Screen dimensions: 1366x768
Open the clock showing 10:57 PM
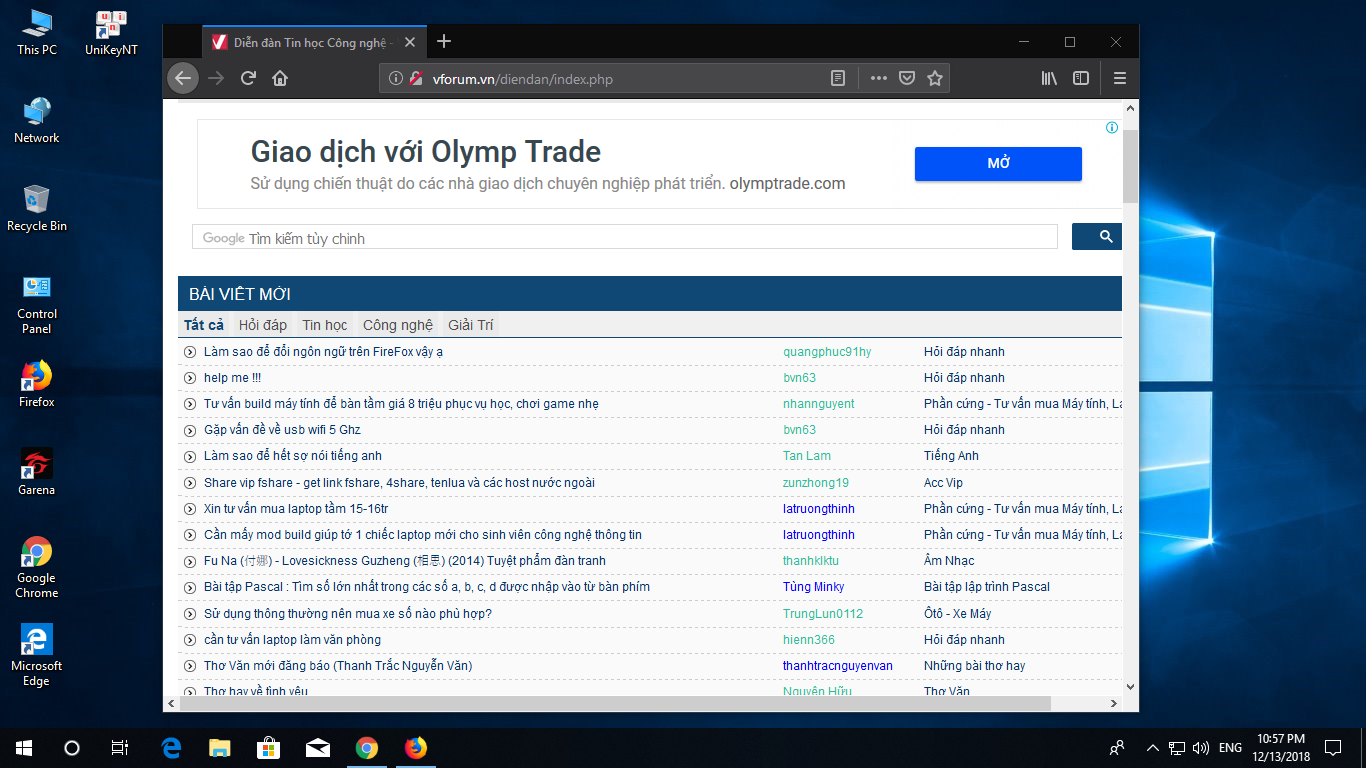click(1281, 747)
